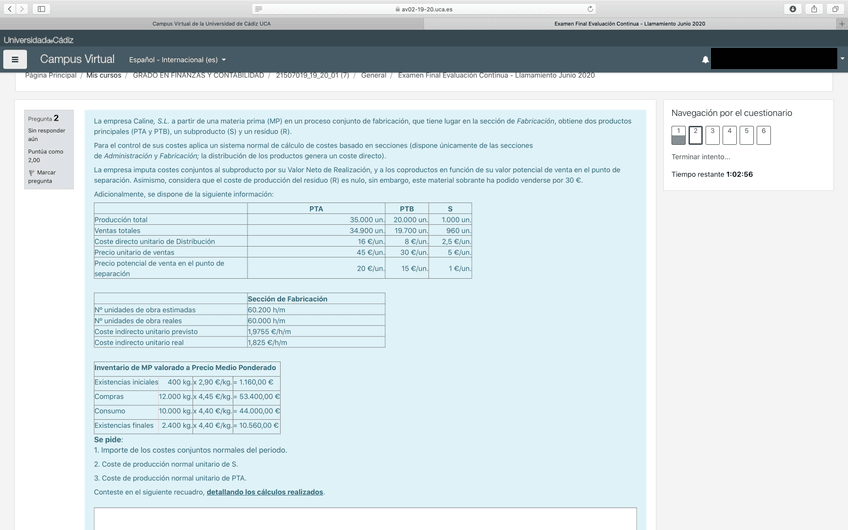Open Mis cursos breadcrumb link

coord(103,76)
